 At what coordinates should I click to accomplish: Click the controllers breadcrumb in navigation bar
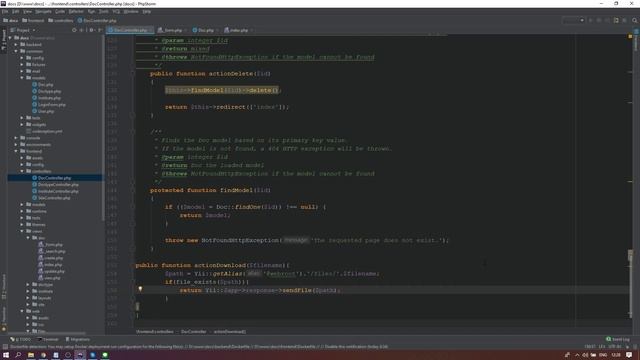coord(61,20)
